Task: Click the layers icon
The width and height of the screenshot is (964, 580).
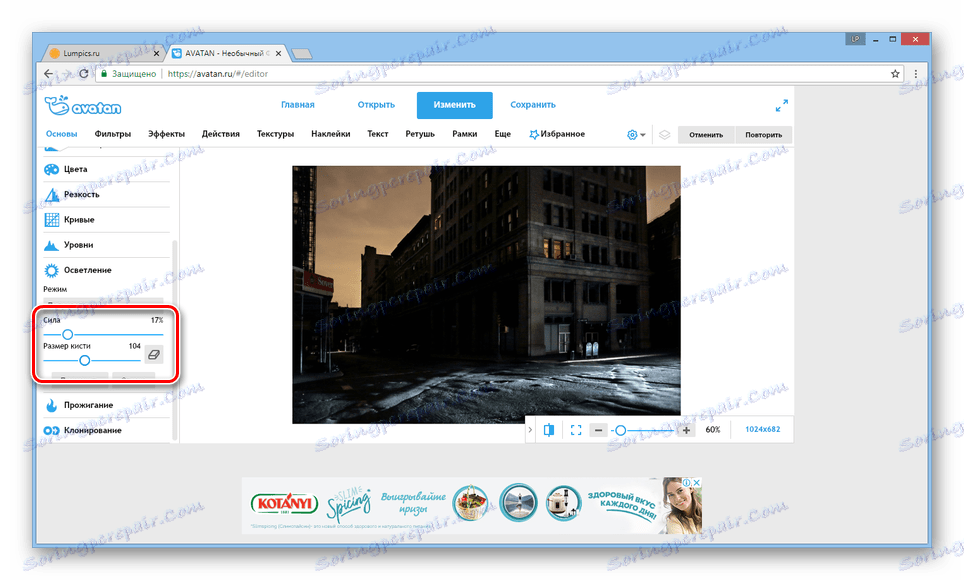Action: pos(664,135)
